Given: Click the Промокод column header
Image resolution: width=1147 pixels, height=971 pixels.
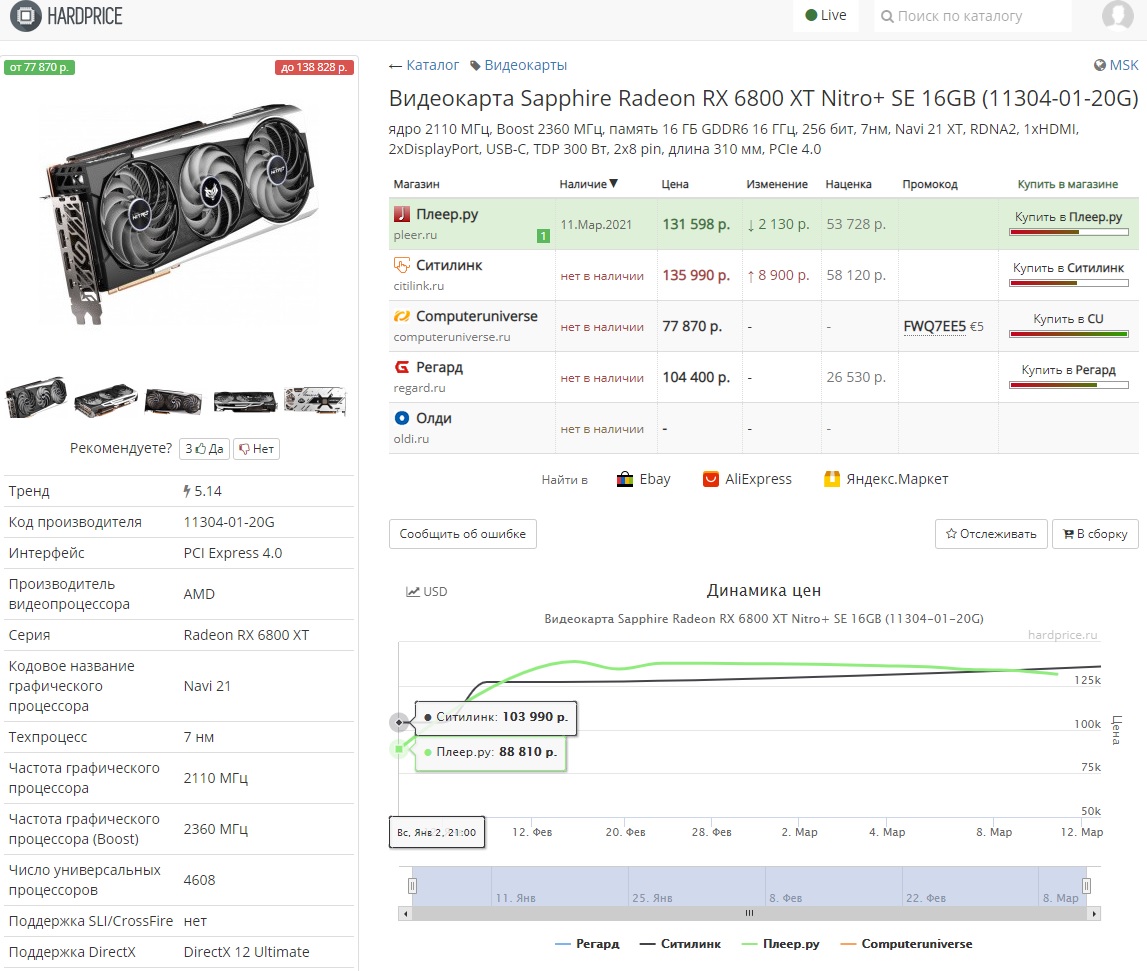Looking at the screenshot, I should 930,184.
